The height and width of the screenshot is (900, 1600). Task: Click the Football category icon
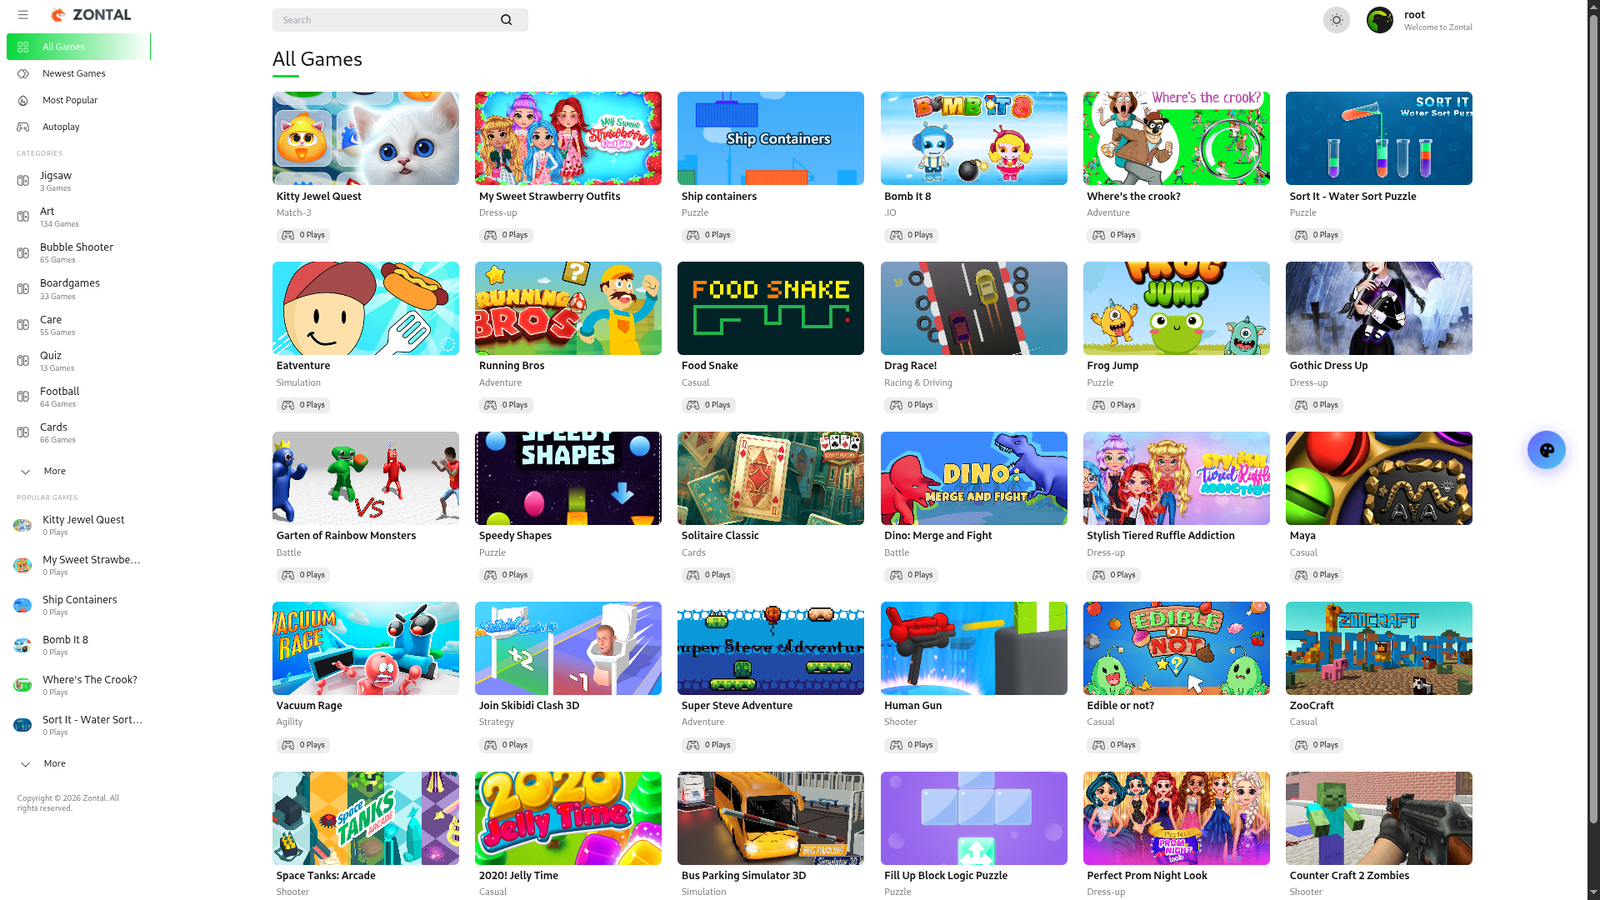pos(23,397)
